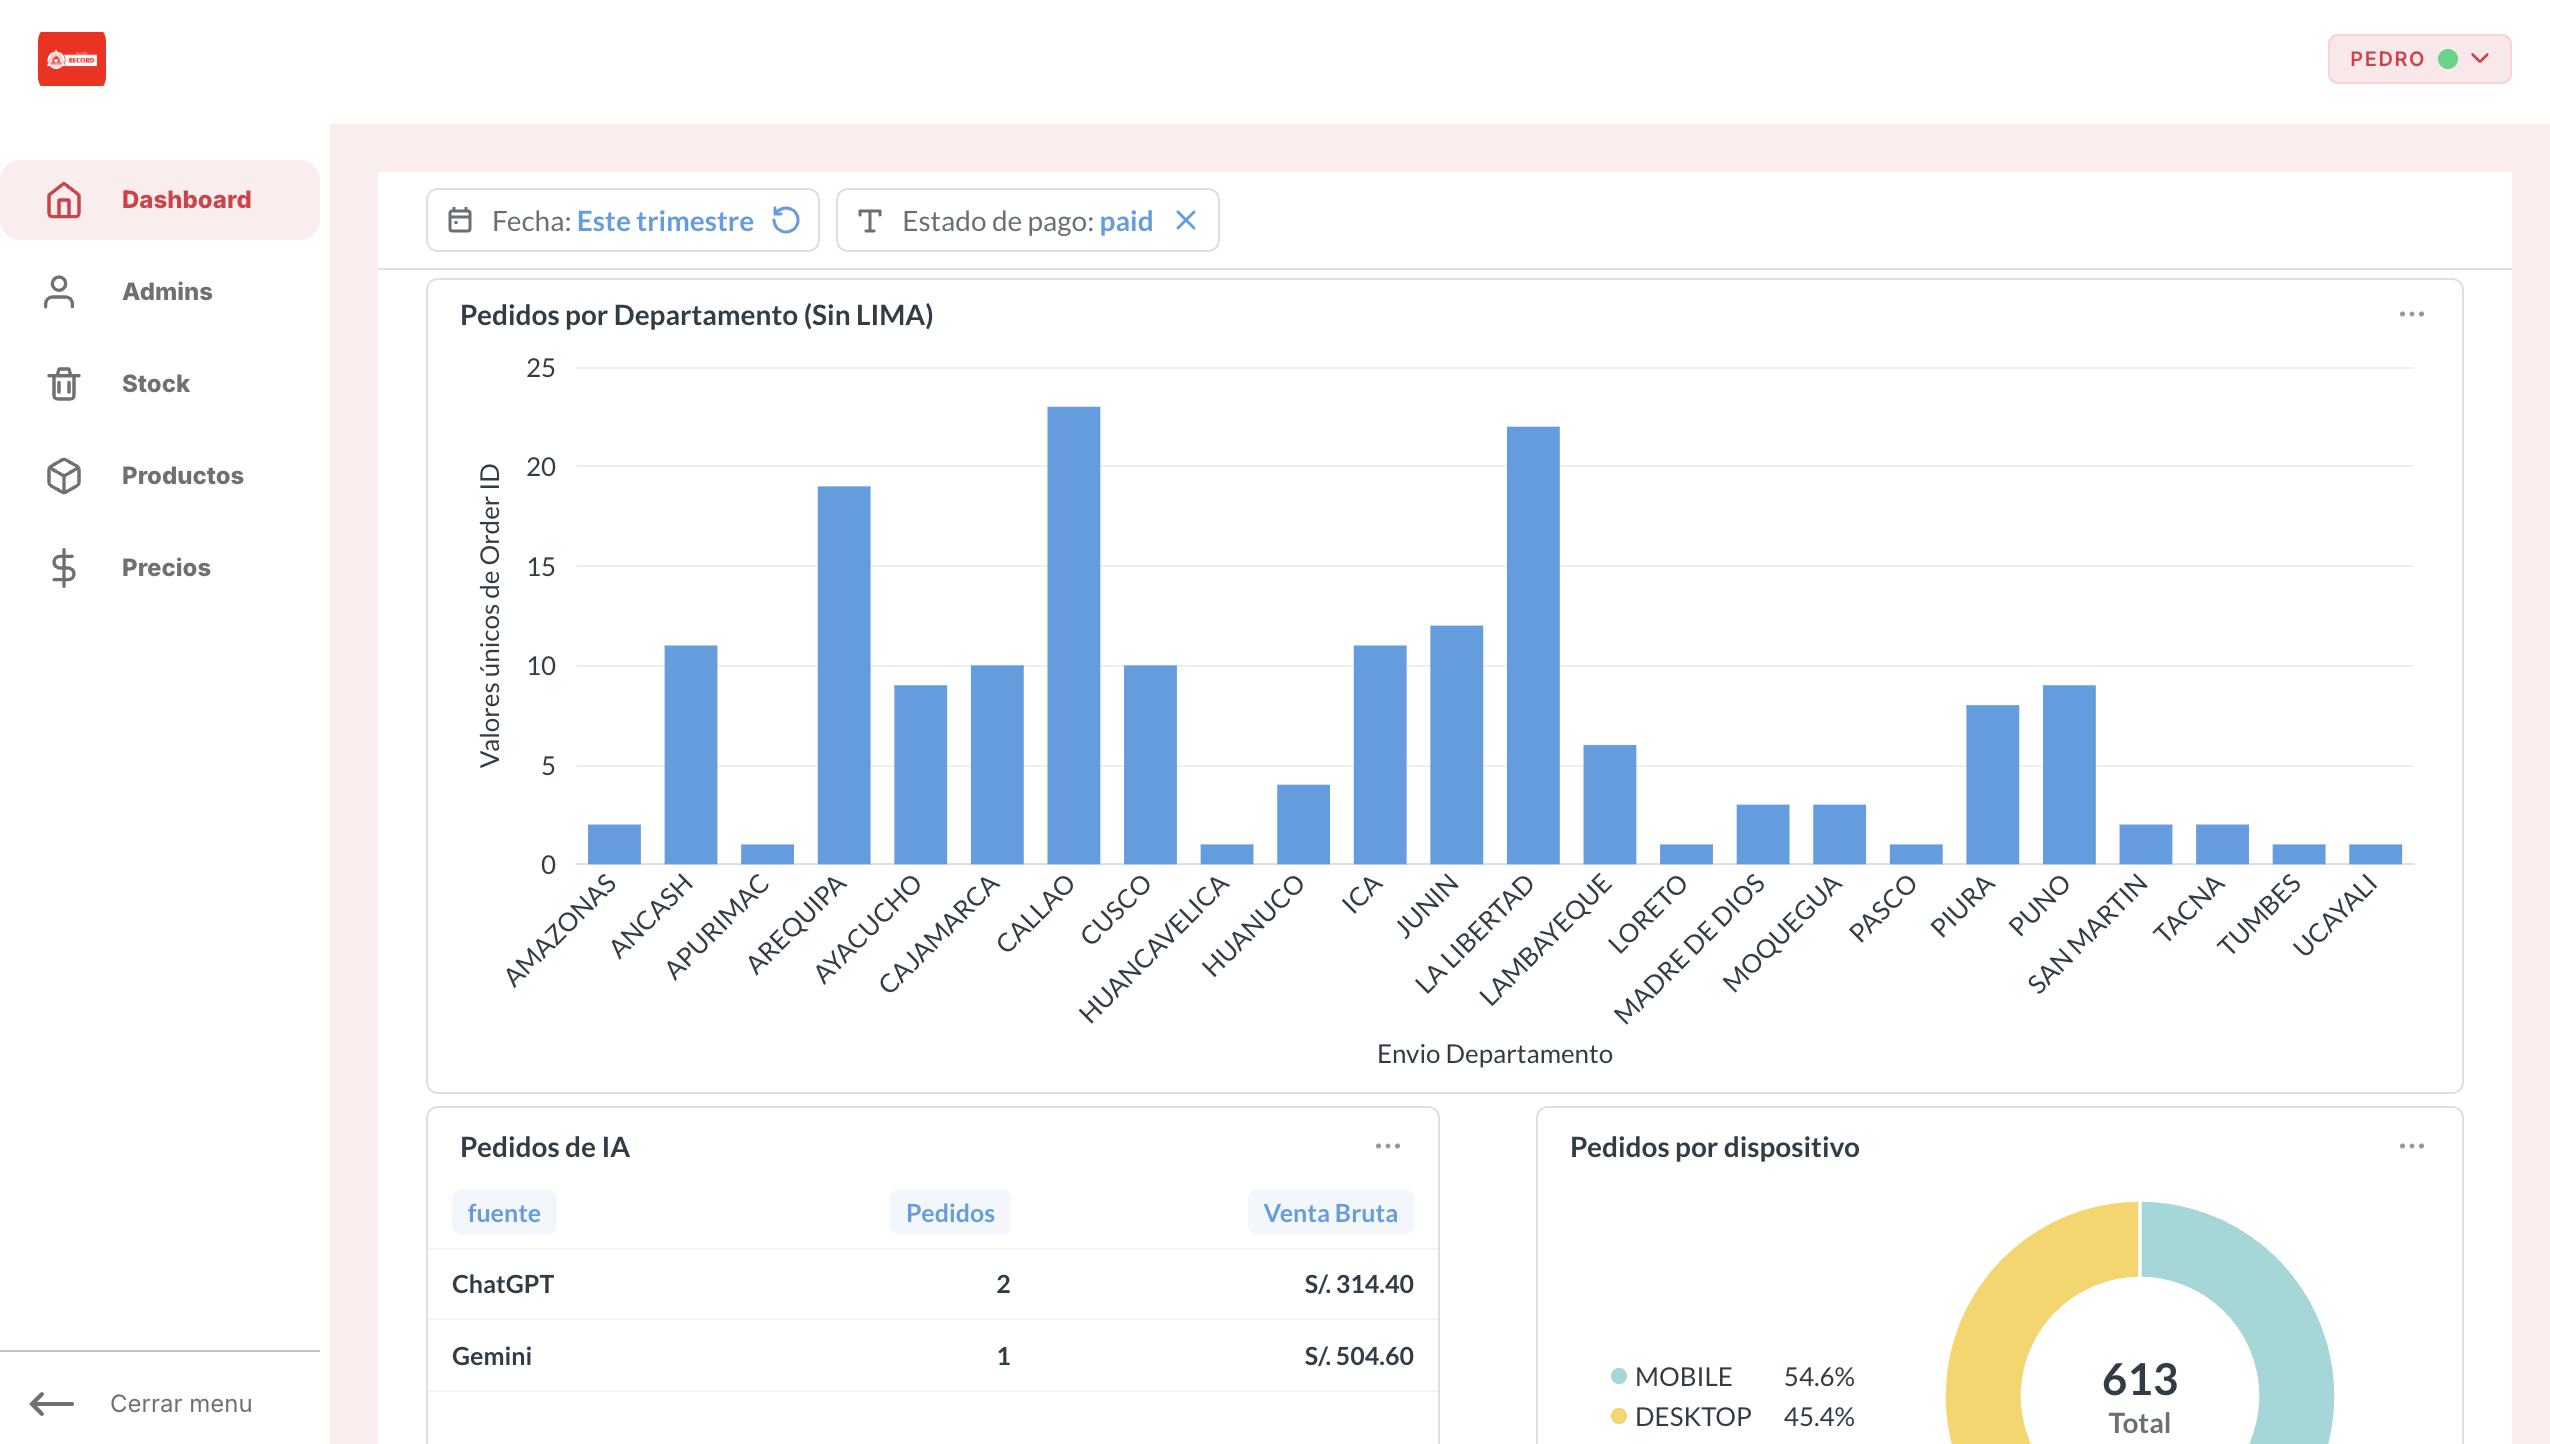Open Dashboard in the sidebar
Screen dimensions: 2550x1444
click(160, 200)
